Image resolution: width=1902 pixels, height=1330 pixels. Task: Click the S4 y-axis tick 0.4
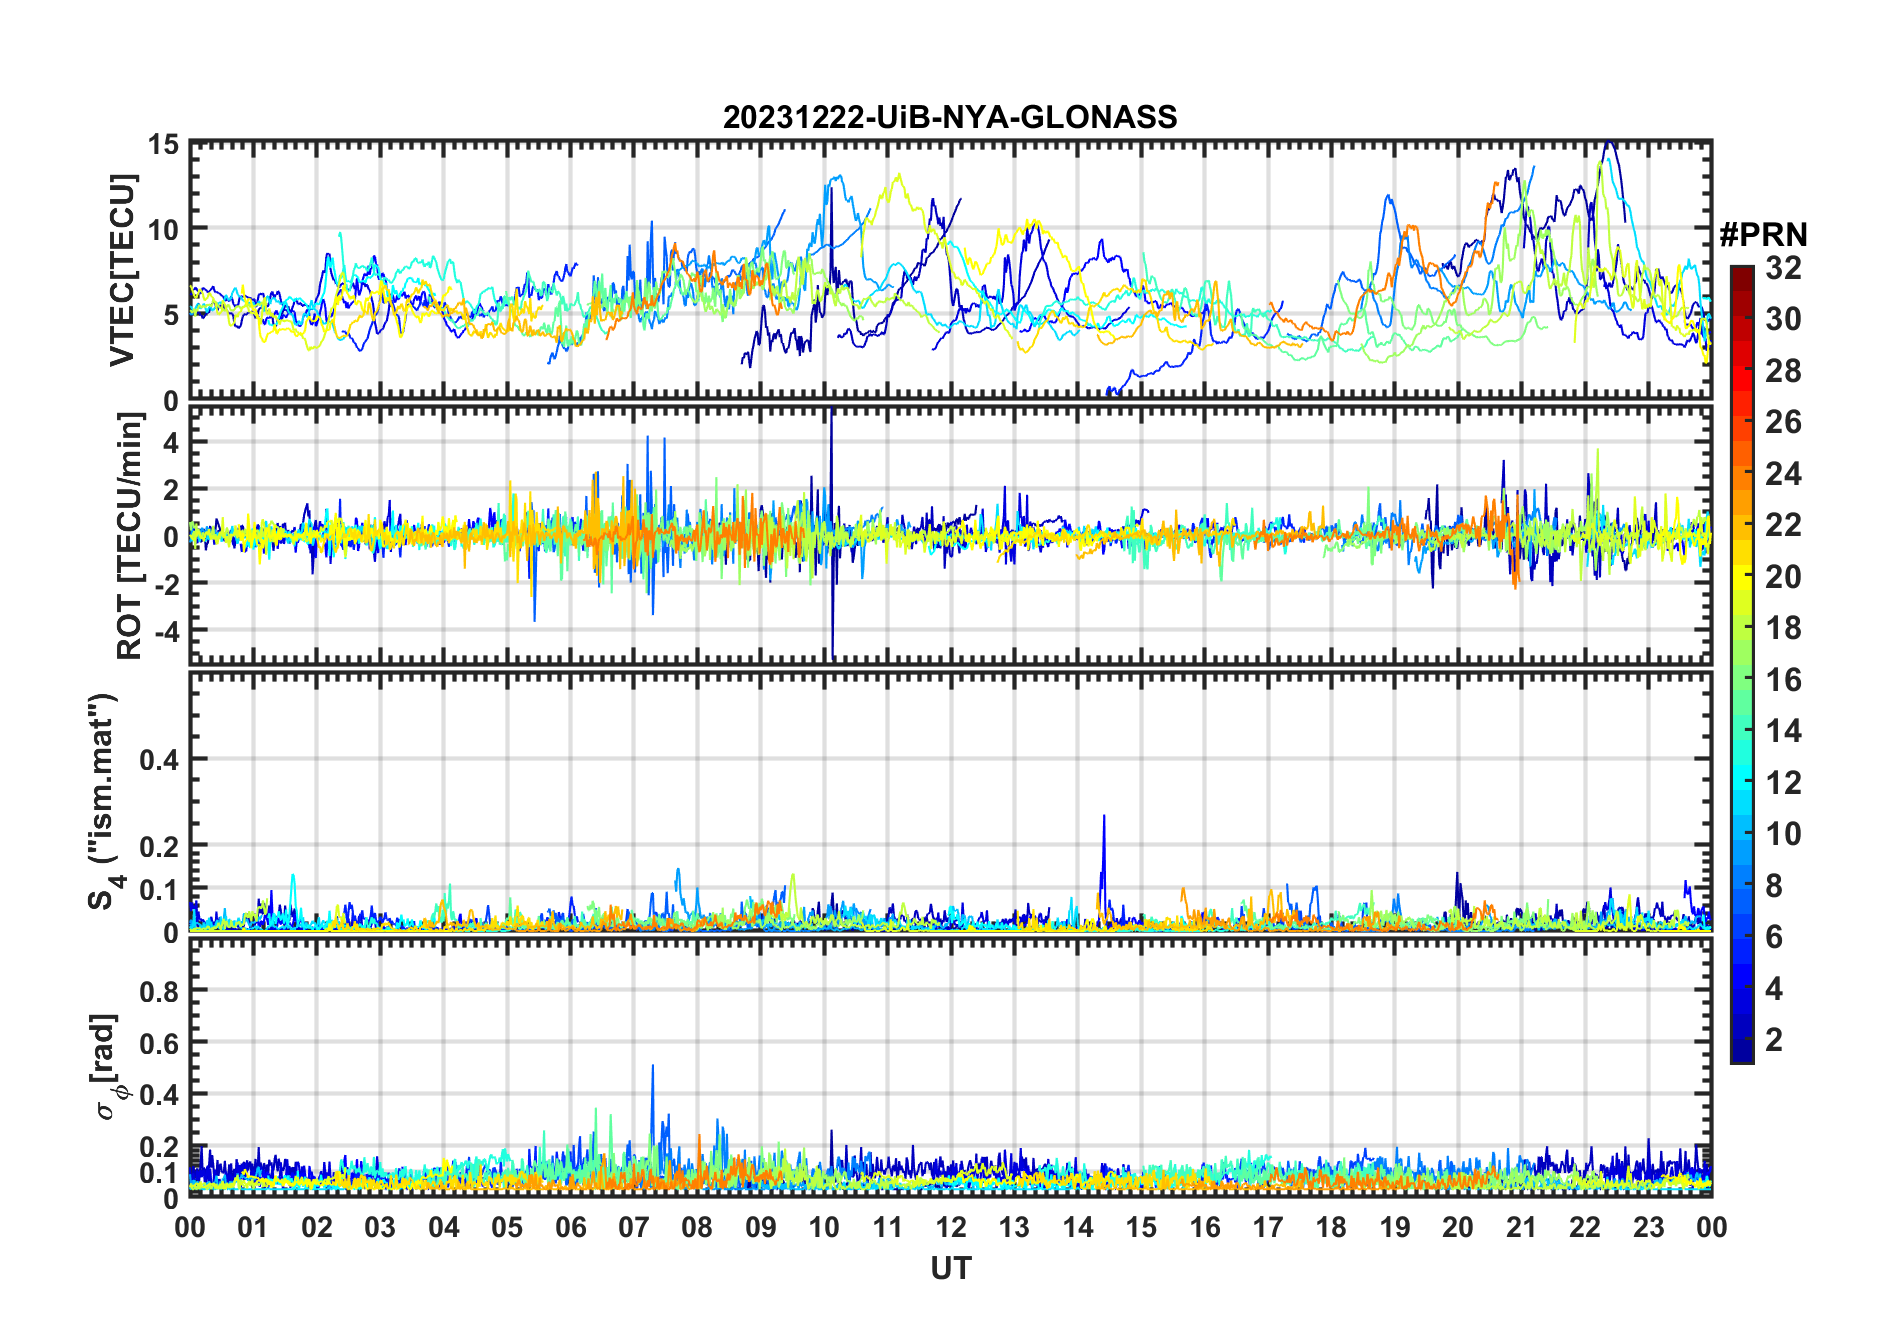160,760
